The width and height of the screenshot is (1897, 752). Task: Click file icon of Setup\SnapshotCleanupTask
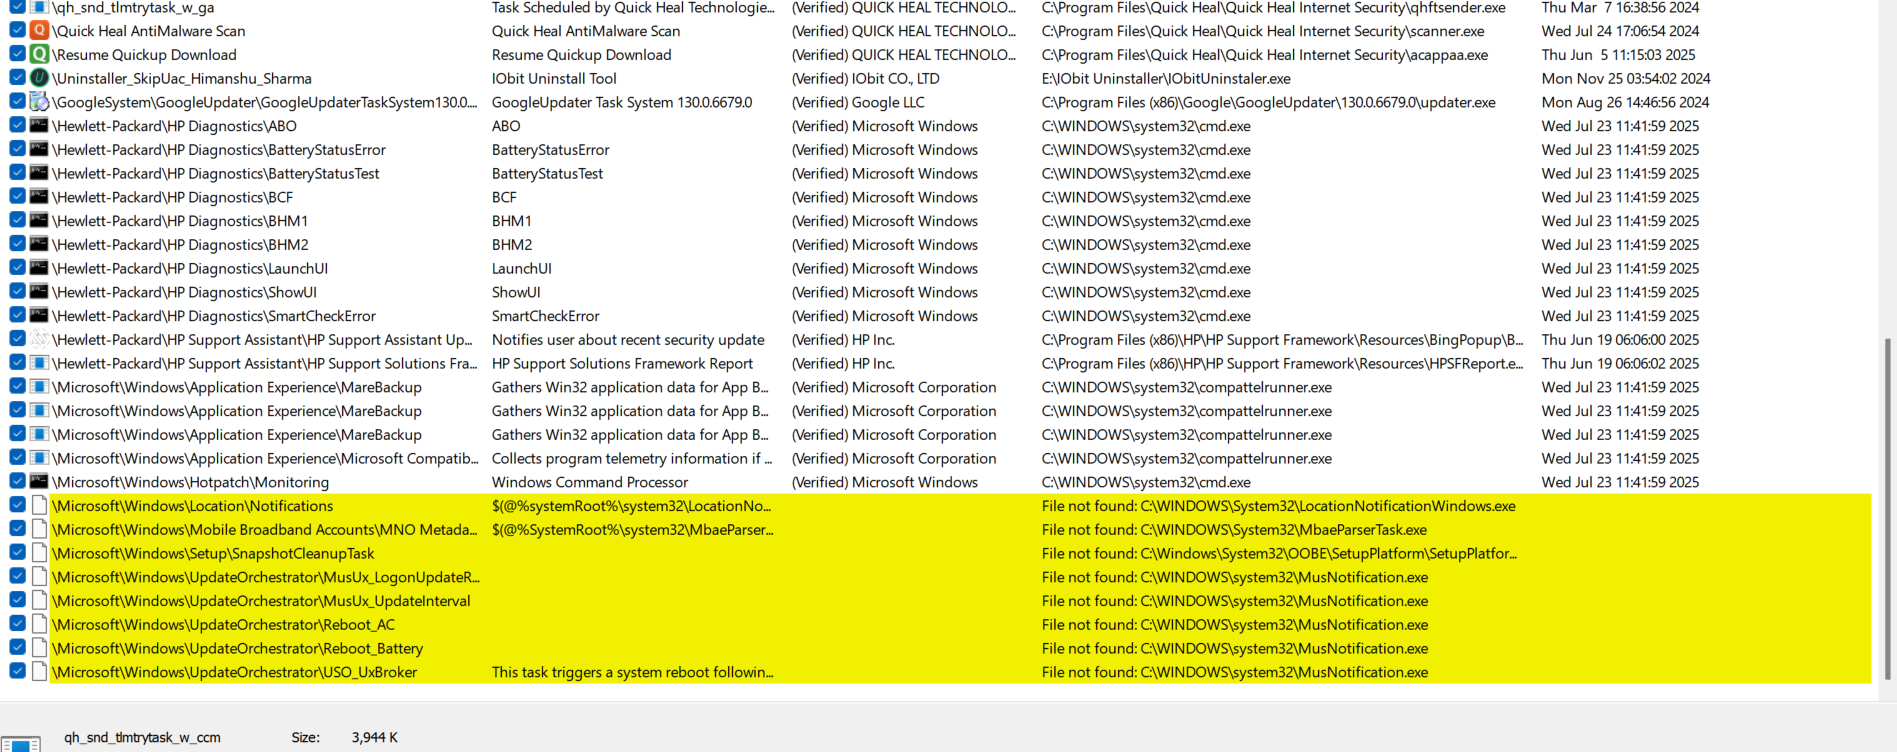(39, 553)
